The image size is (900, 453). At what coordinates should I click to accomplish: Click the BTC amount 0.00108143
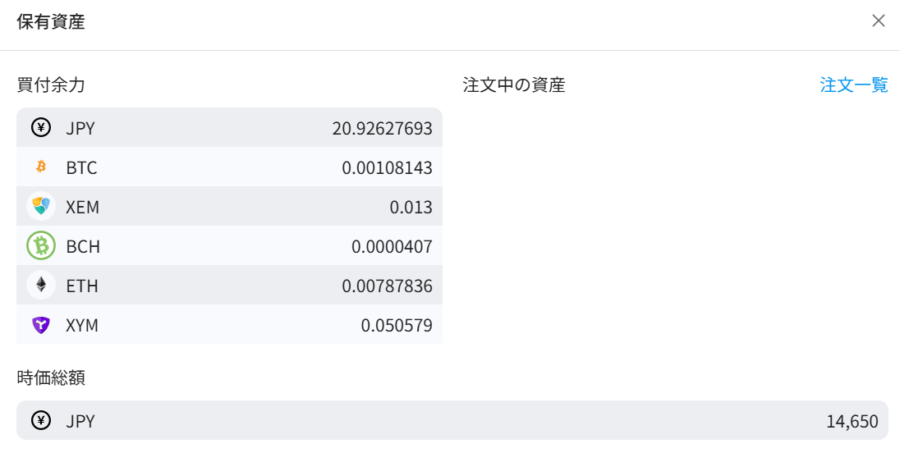coord(387,167)
